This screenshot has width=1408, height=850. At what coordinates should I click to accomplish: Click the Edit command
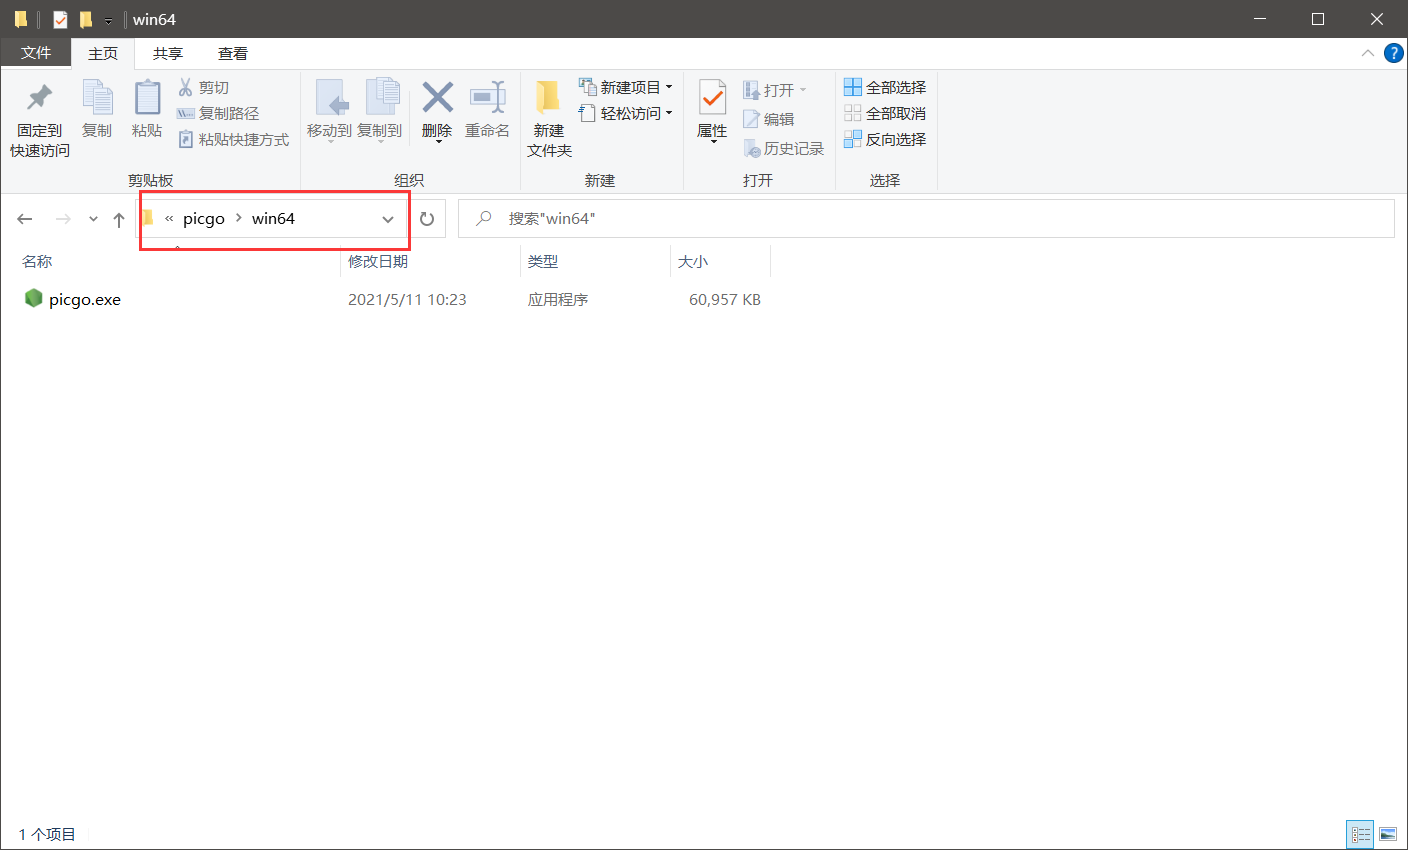pos(769,120)
